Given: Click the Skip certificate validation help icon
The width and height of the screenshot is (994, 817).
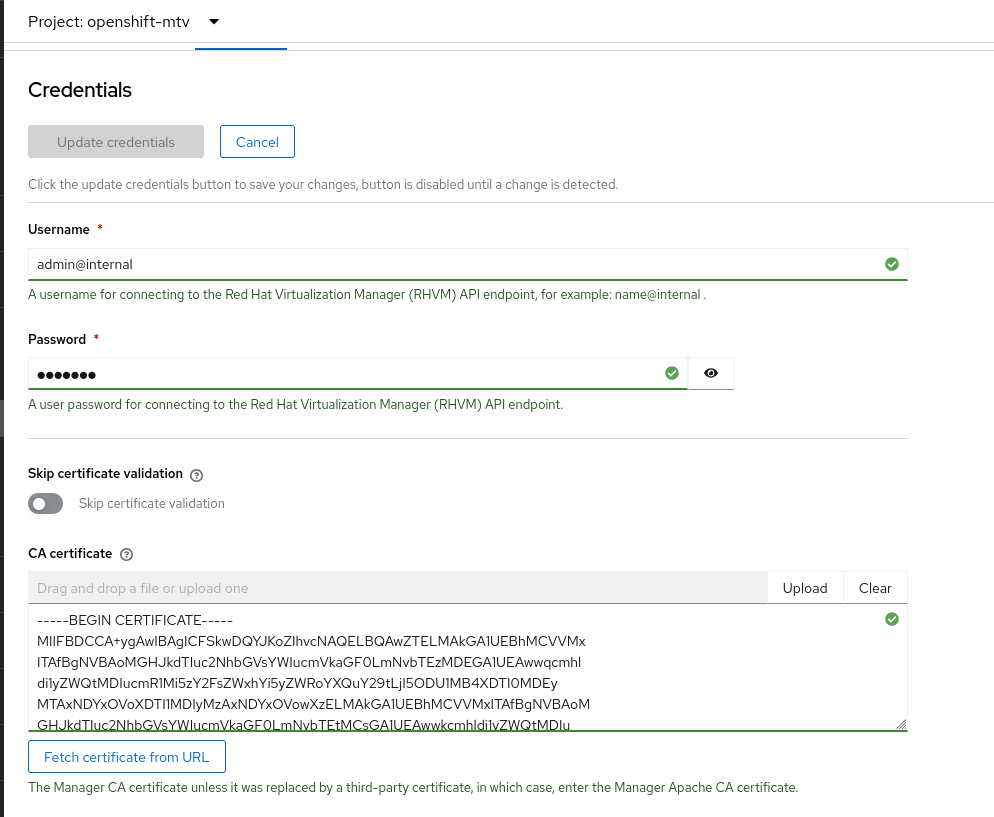Looking at the screenshot, I should (196, 475).
